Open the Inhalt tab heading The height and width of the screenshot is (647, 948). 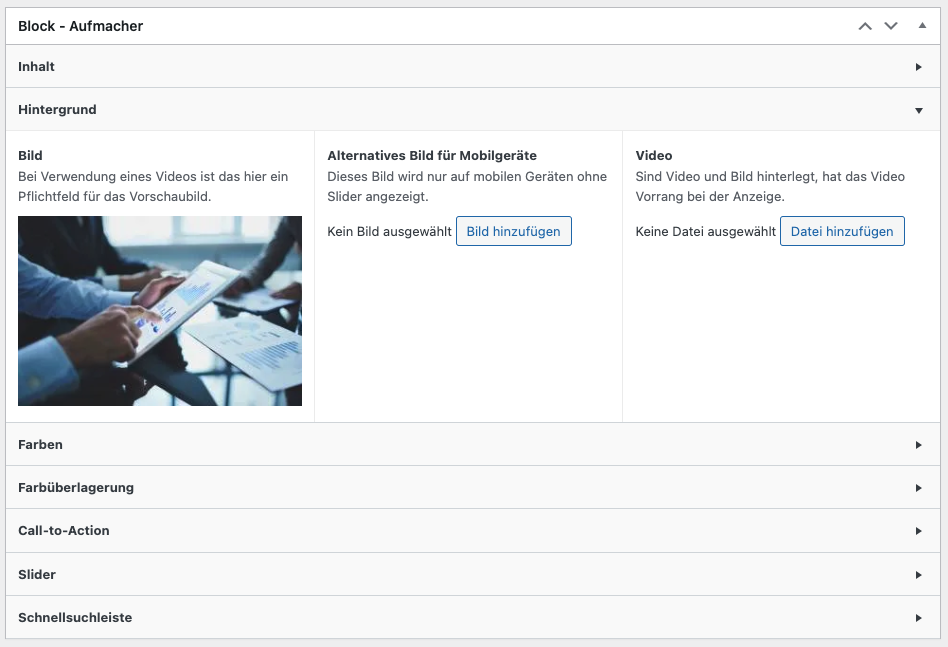(x=37, y=67)
